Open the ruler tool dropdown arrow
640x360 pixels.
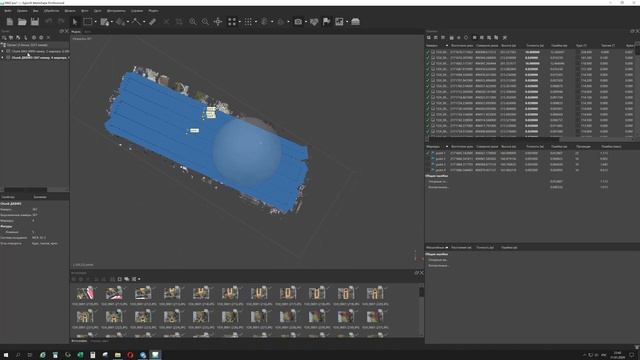(144, 22)
